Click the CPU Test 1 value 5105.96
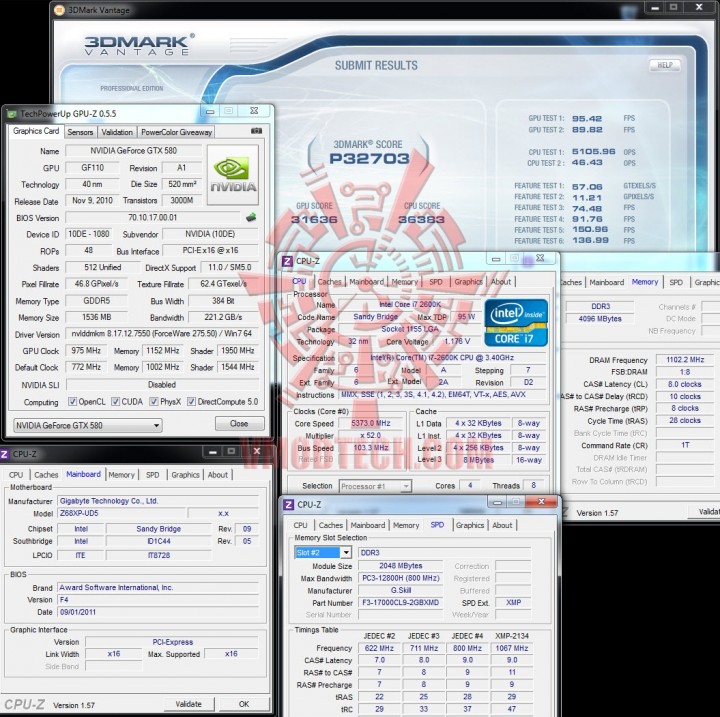720x717 pixels. point(593,152)
